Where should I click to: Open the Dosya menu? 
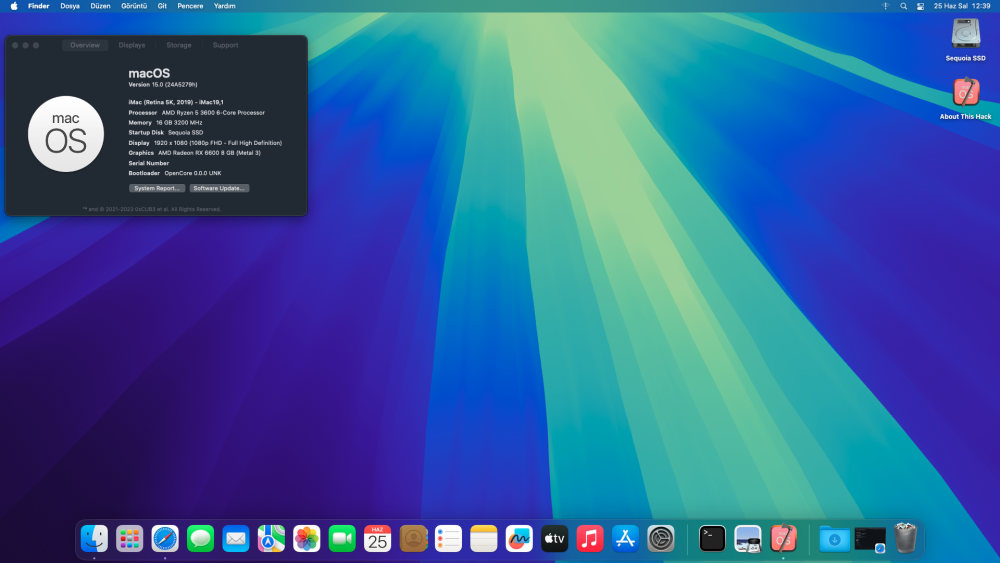70,6
